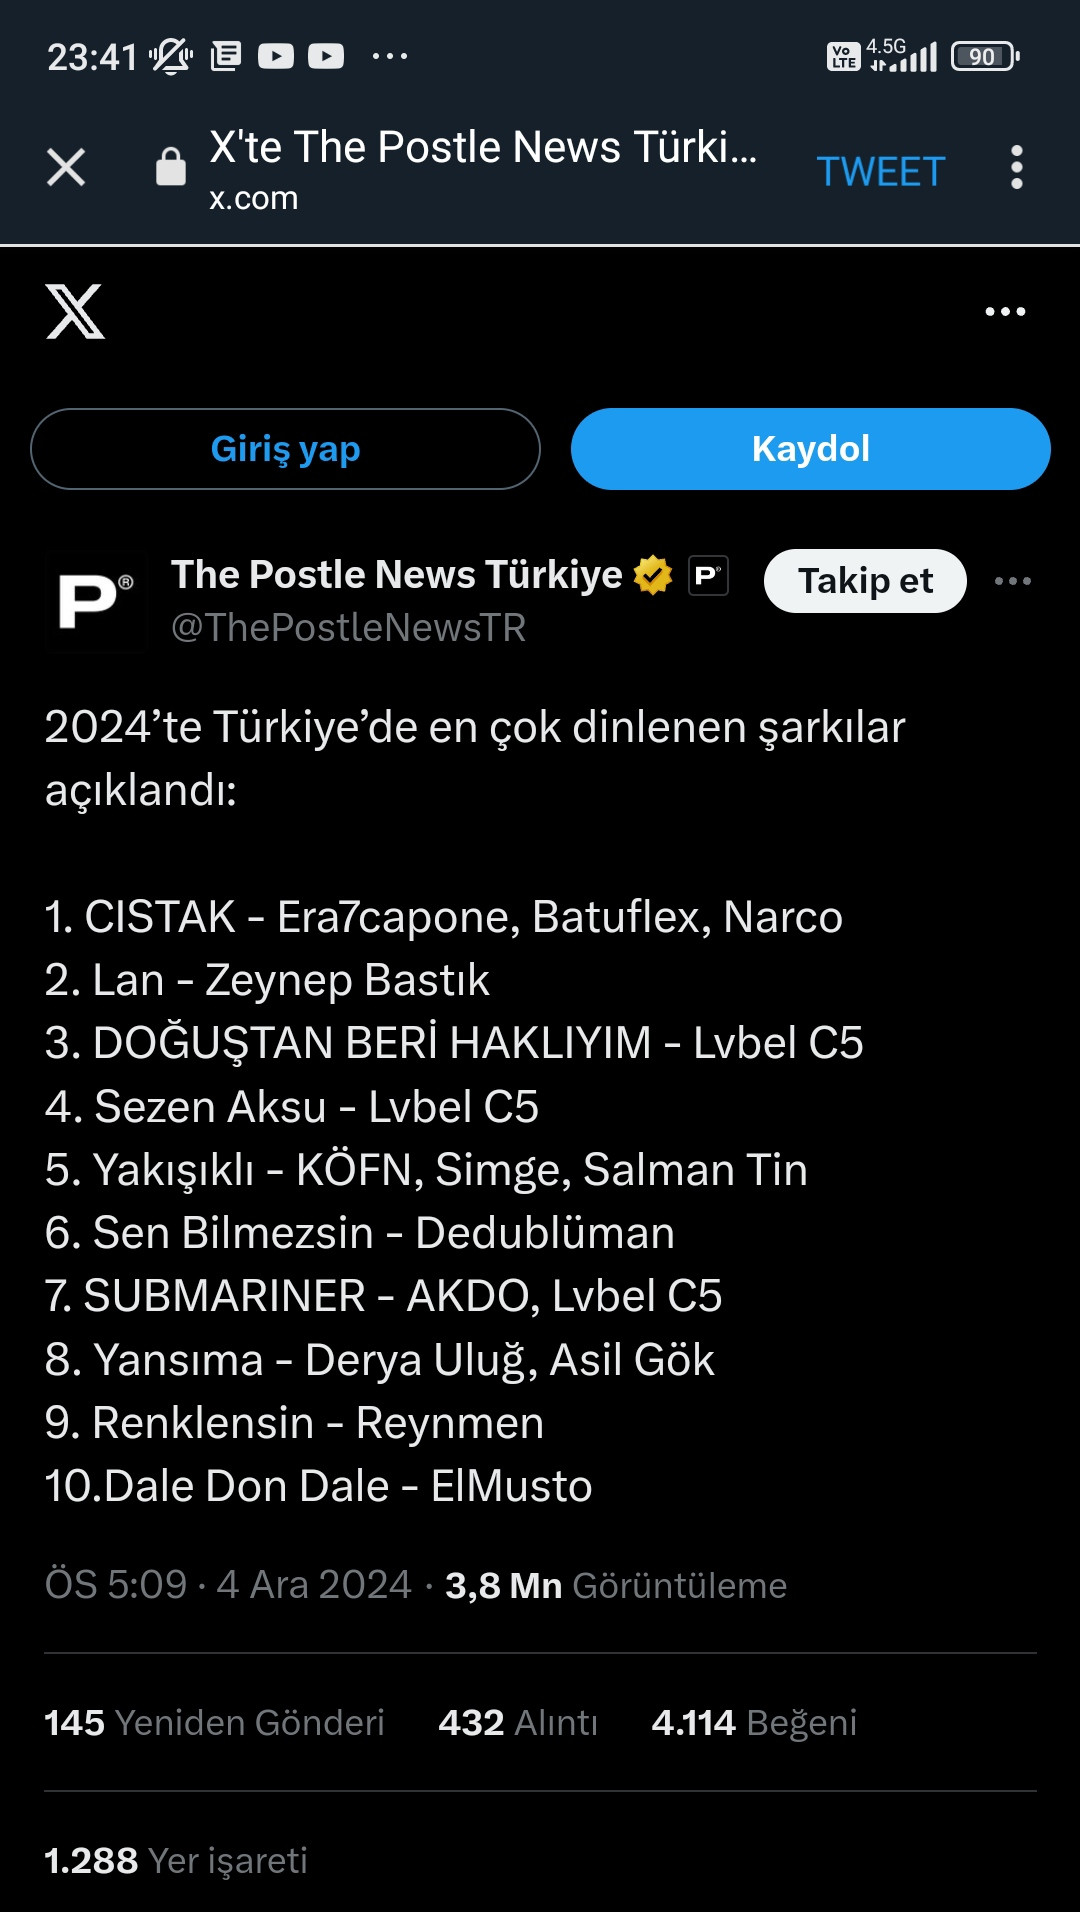Follow account with Takip et

point(865,581)
